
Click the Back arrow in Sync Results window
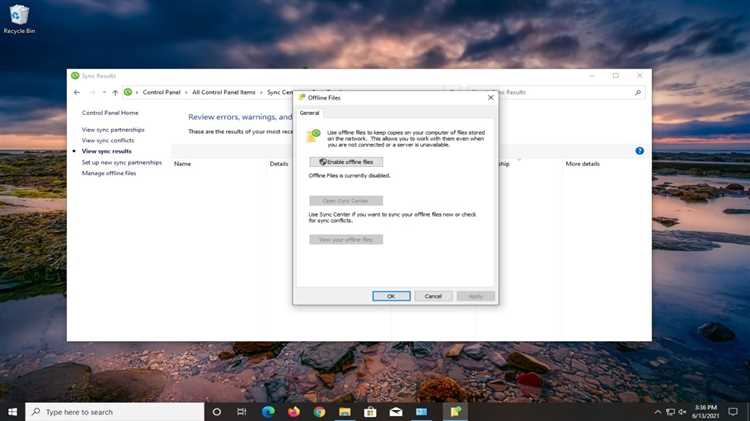[77, 92]
